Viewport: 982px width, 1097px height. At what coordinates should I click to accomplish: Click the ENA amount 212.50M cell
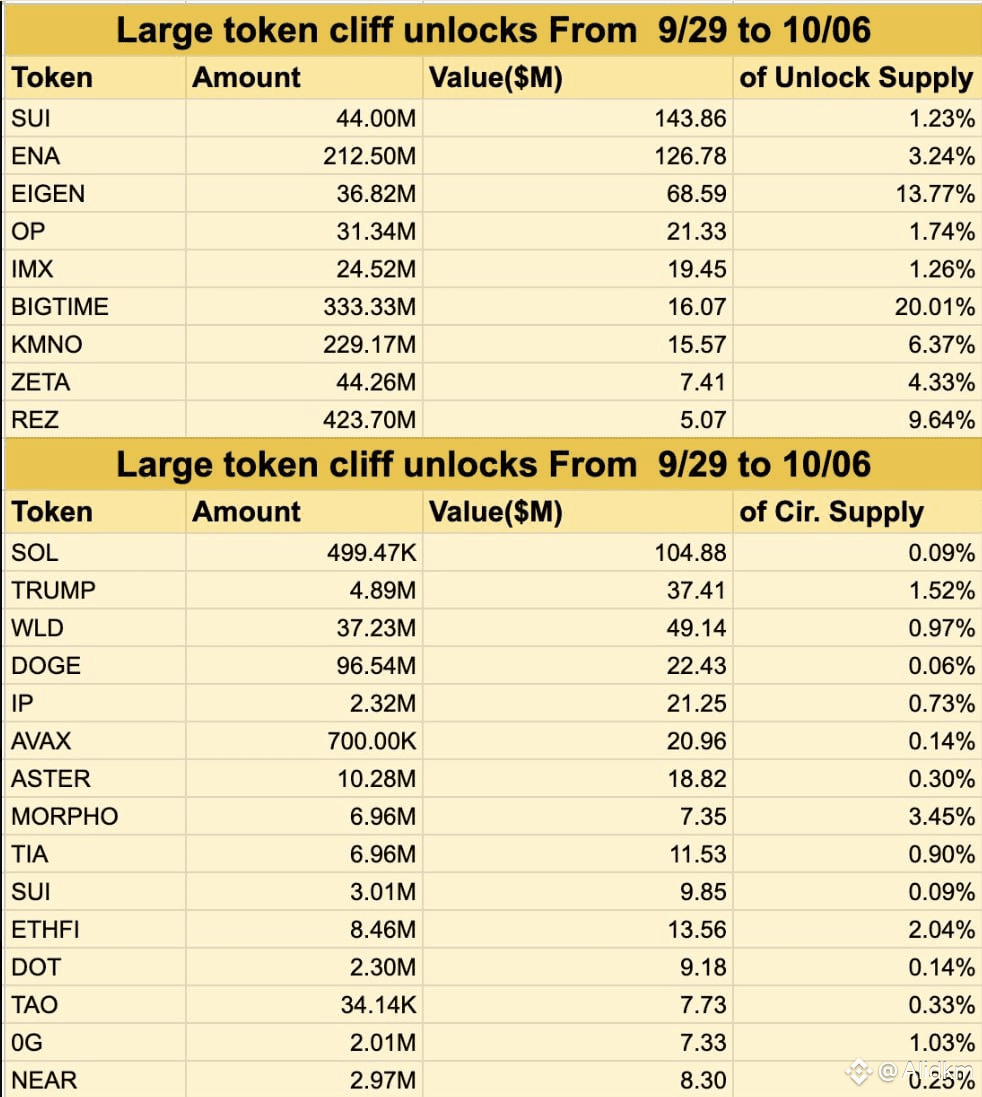[x=304, y=156]
